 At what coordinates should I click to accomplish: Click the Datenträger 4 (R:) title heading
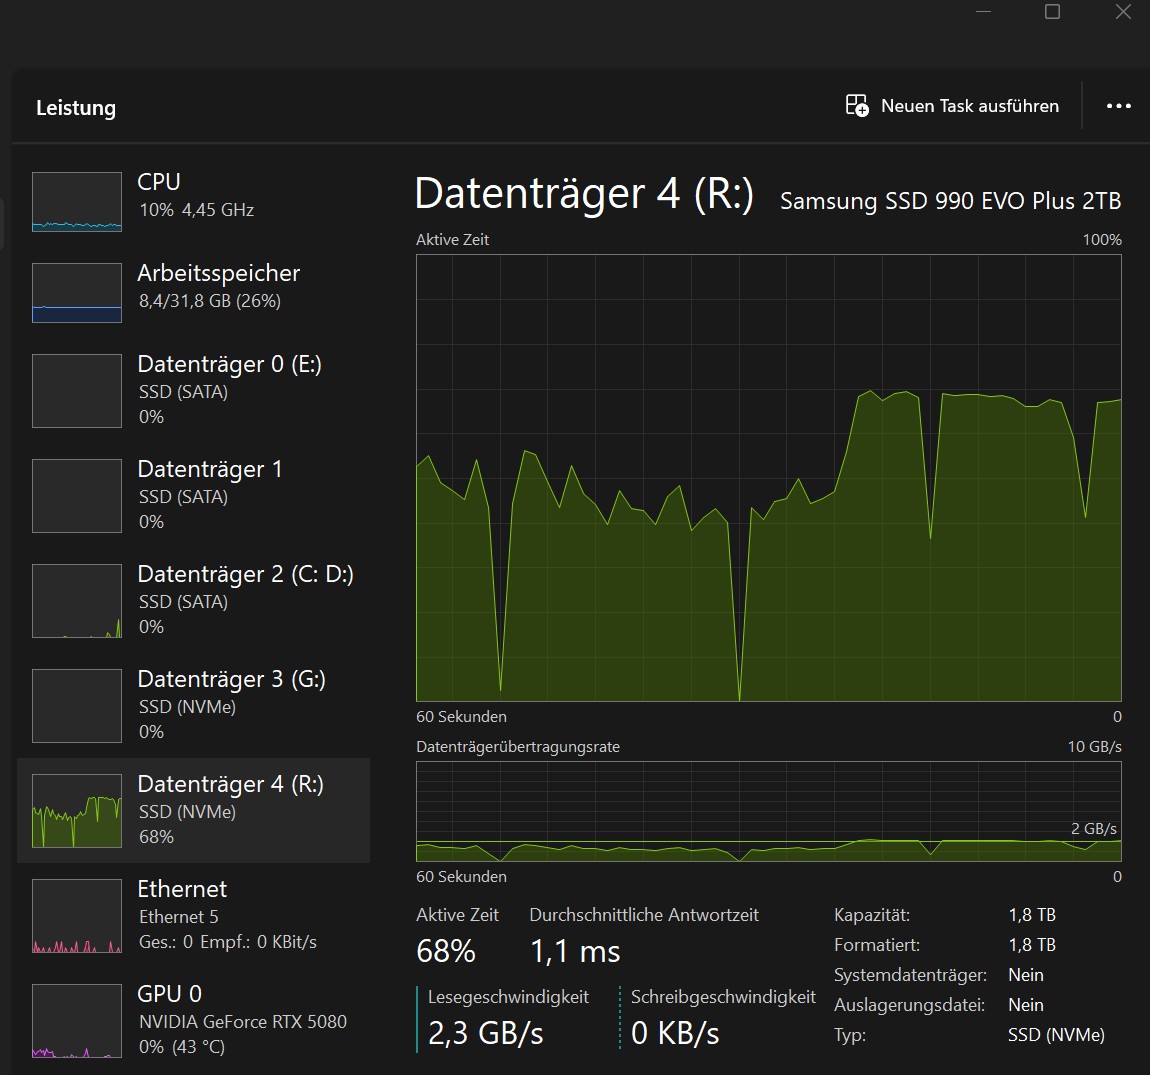tap(584, 194)
